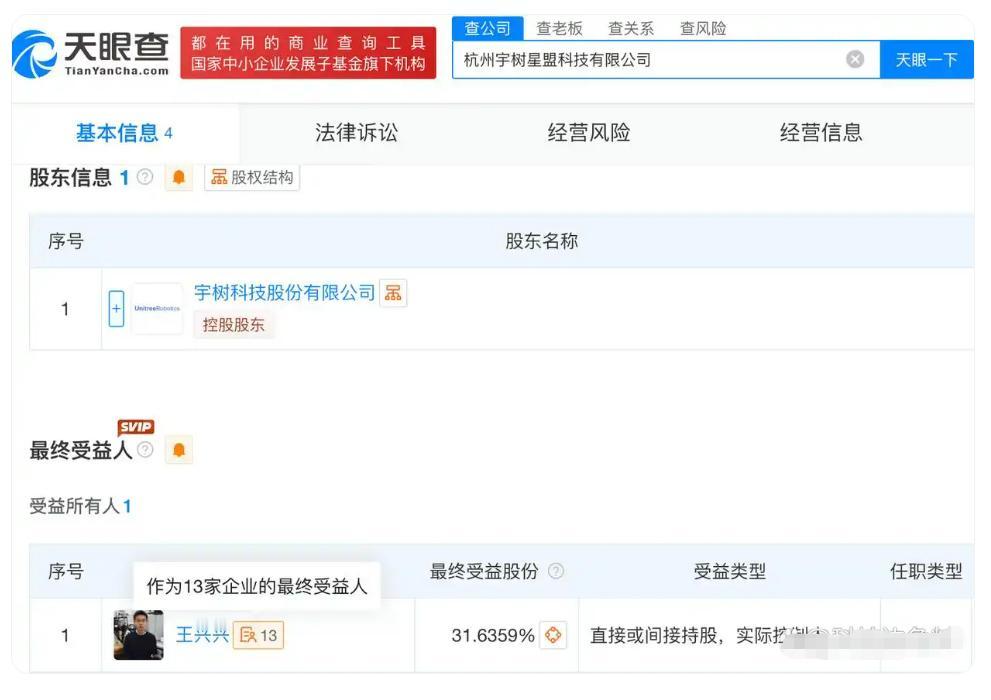Image resolution: width=991 pixels, height=700 pixels.
Task: Open the 法律诉讼 tab
Action: point(356,133)
